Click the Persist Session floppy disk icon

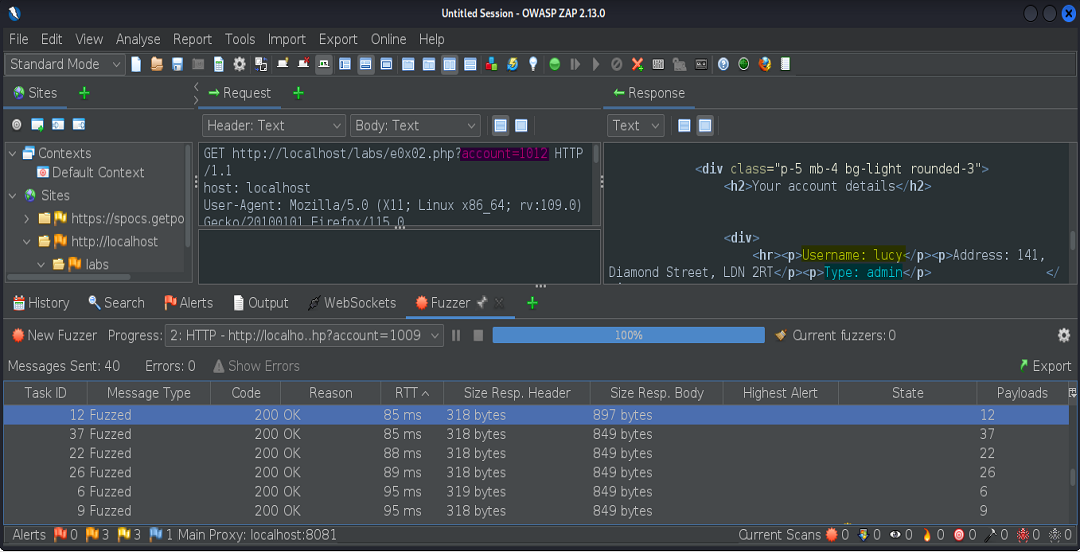click(x=177, y=65)
